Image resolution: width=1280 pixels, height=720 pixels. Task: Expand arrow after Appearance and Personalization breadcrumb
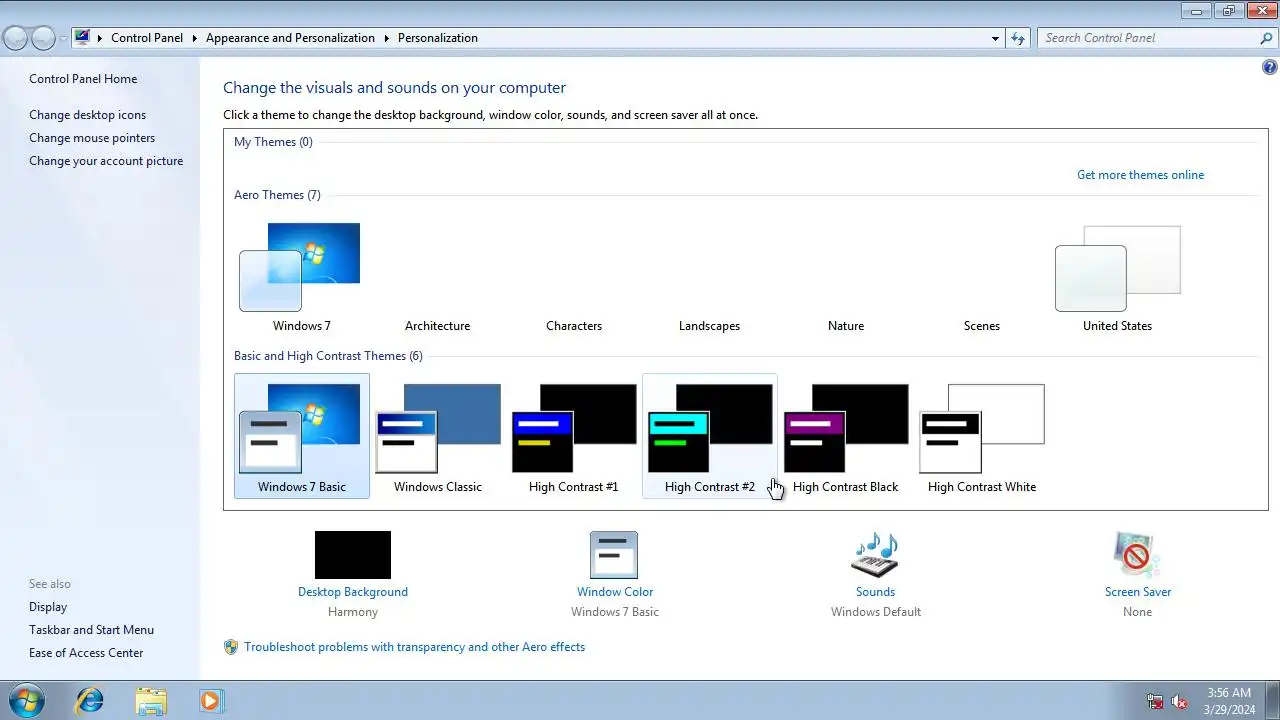coord(386,38)
